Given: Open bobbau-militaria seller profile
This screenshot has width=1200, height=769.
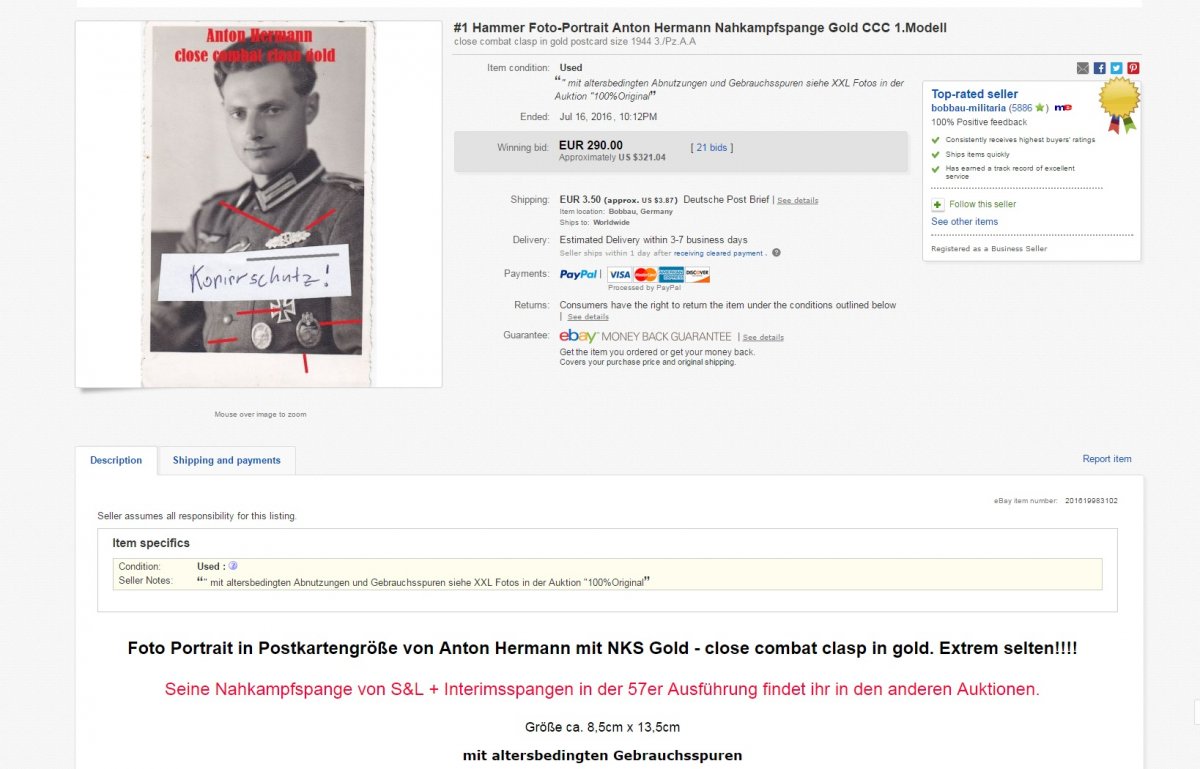Looking at the screenshot, I should 968,107.
